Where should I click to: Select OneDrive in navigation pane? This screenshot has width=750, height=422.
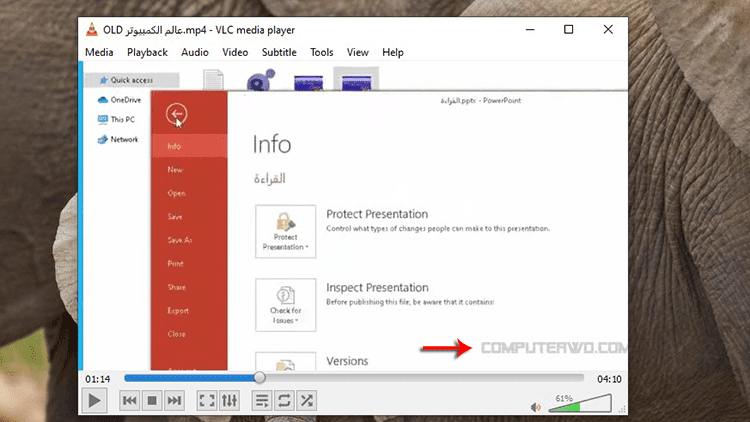click(x=119, y=100)
